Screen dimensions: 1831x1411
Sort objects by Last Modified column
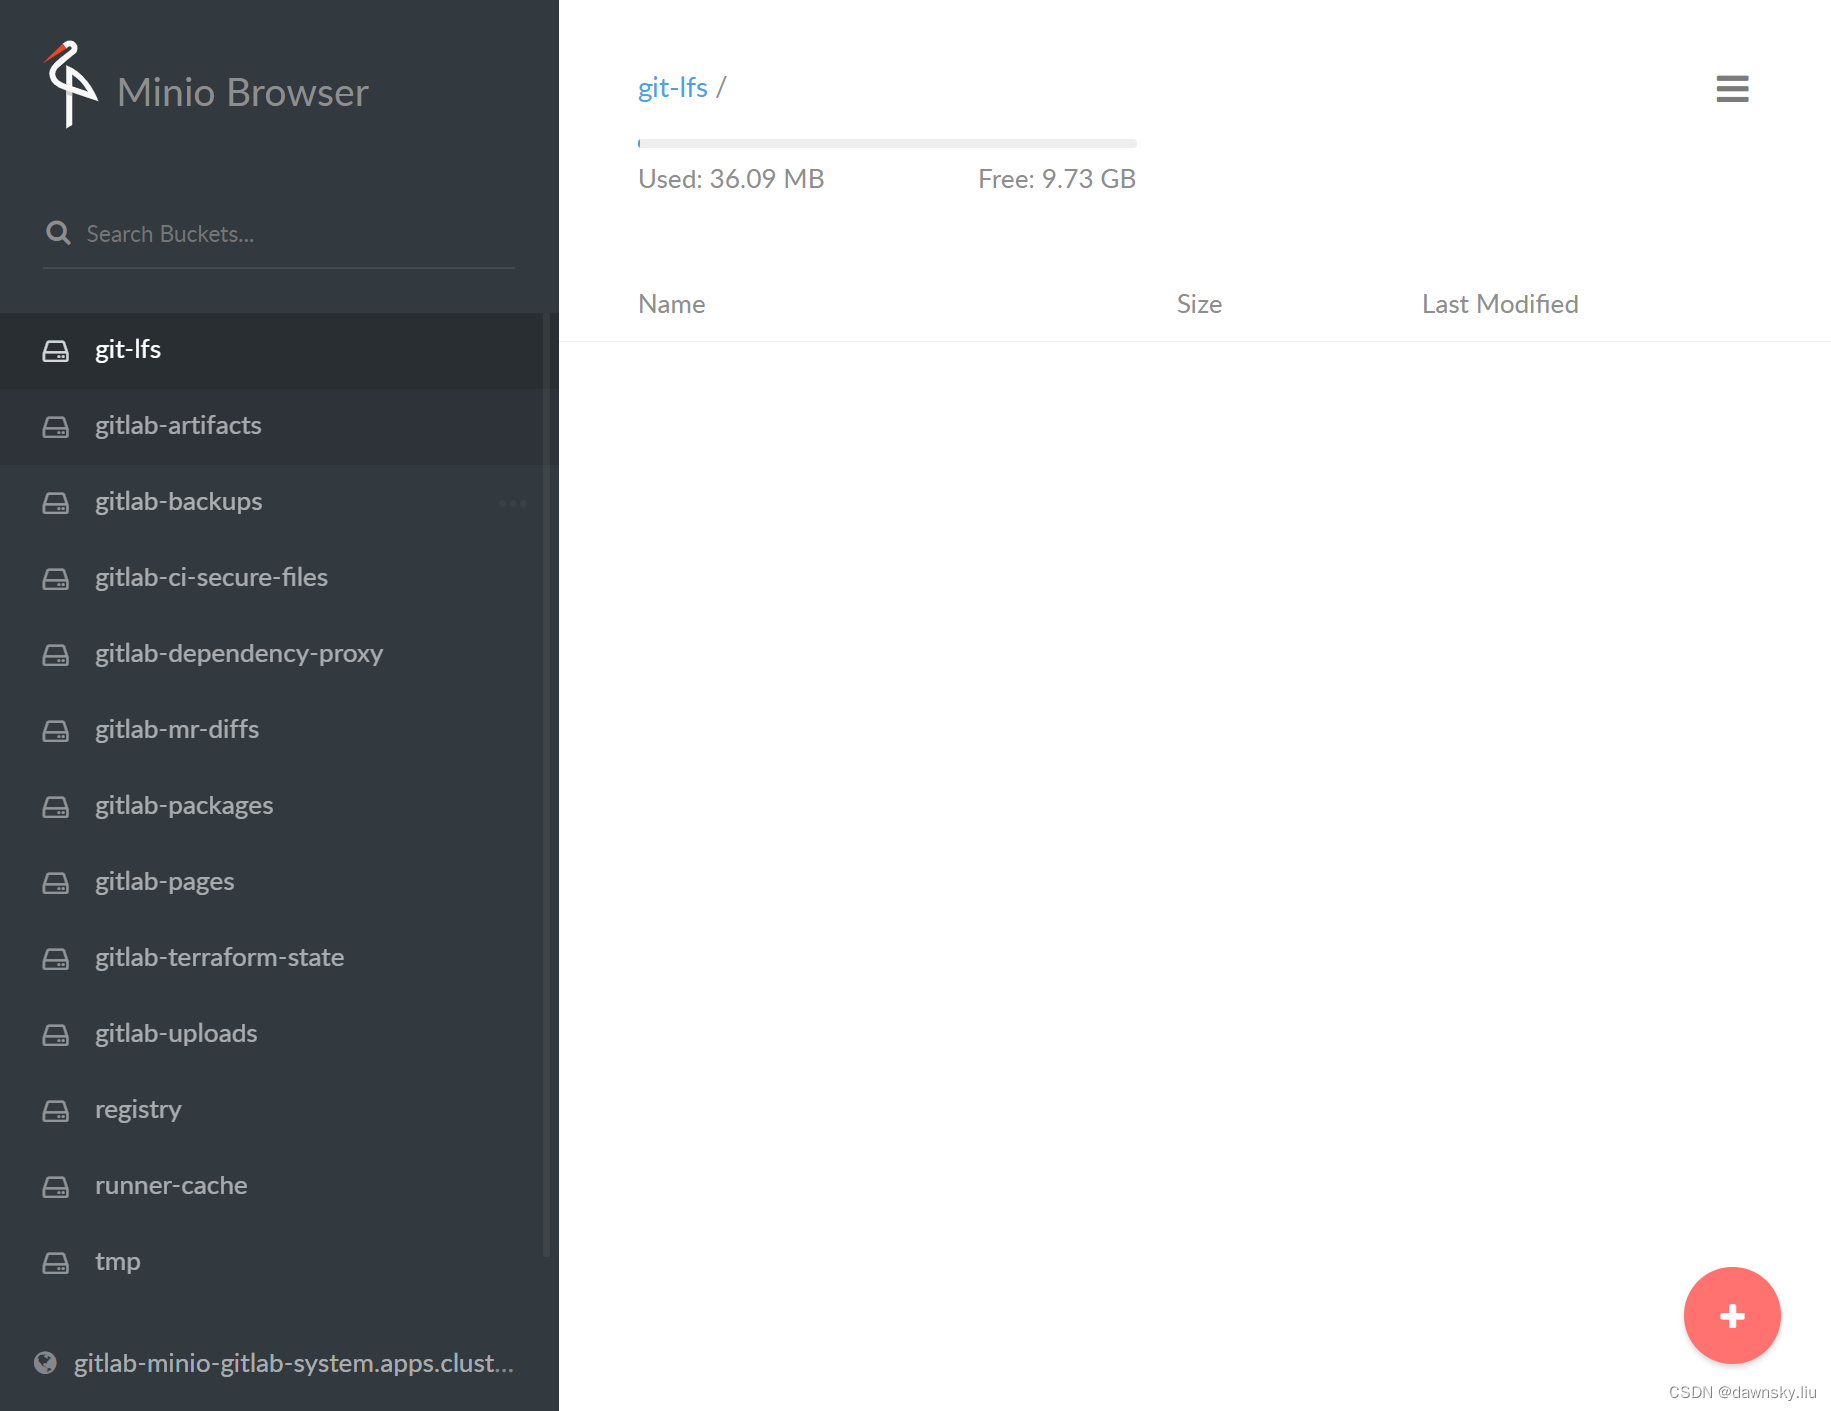tap(1500, 304)
